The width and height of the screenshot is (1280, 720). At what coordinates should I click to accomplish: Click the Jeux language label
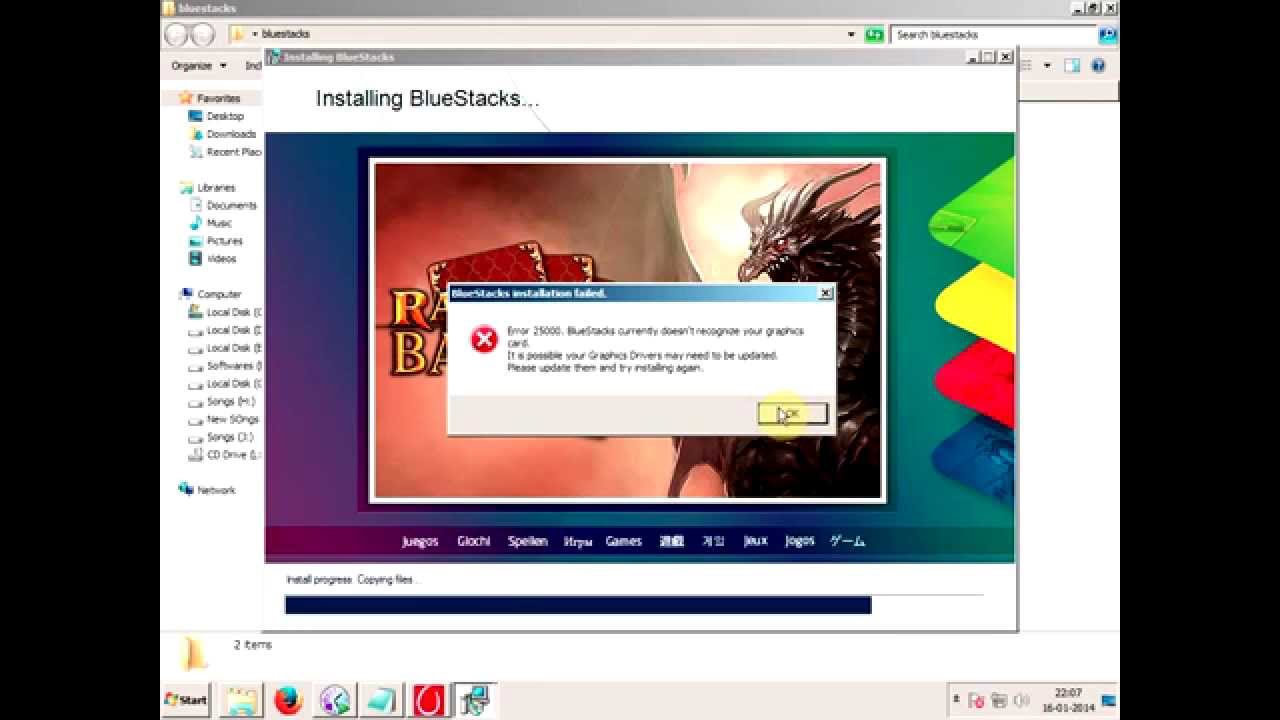point(755,541)
